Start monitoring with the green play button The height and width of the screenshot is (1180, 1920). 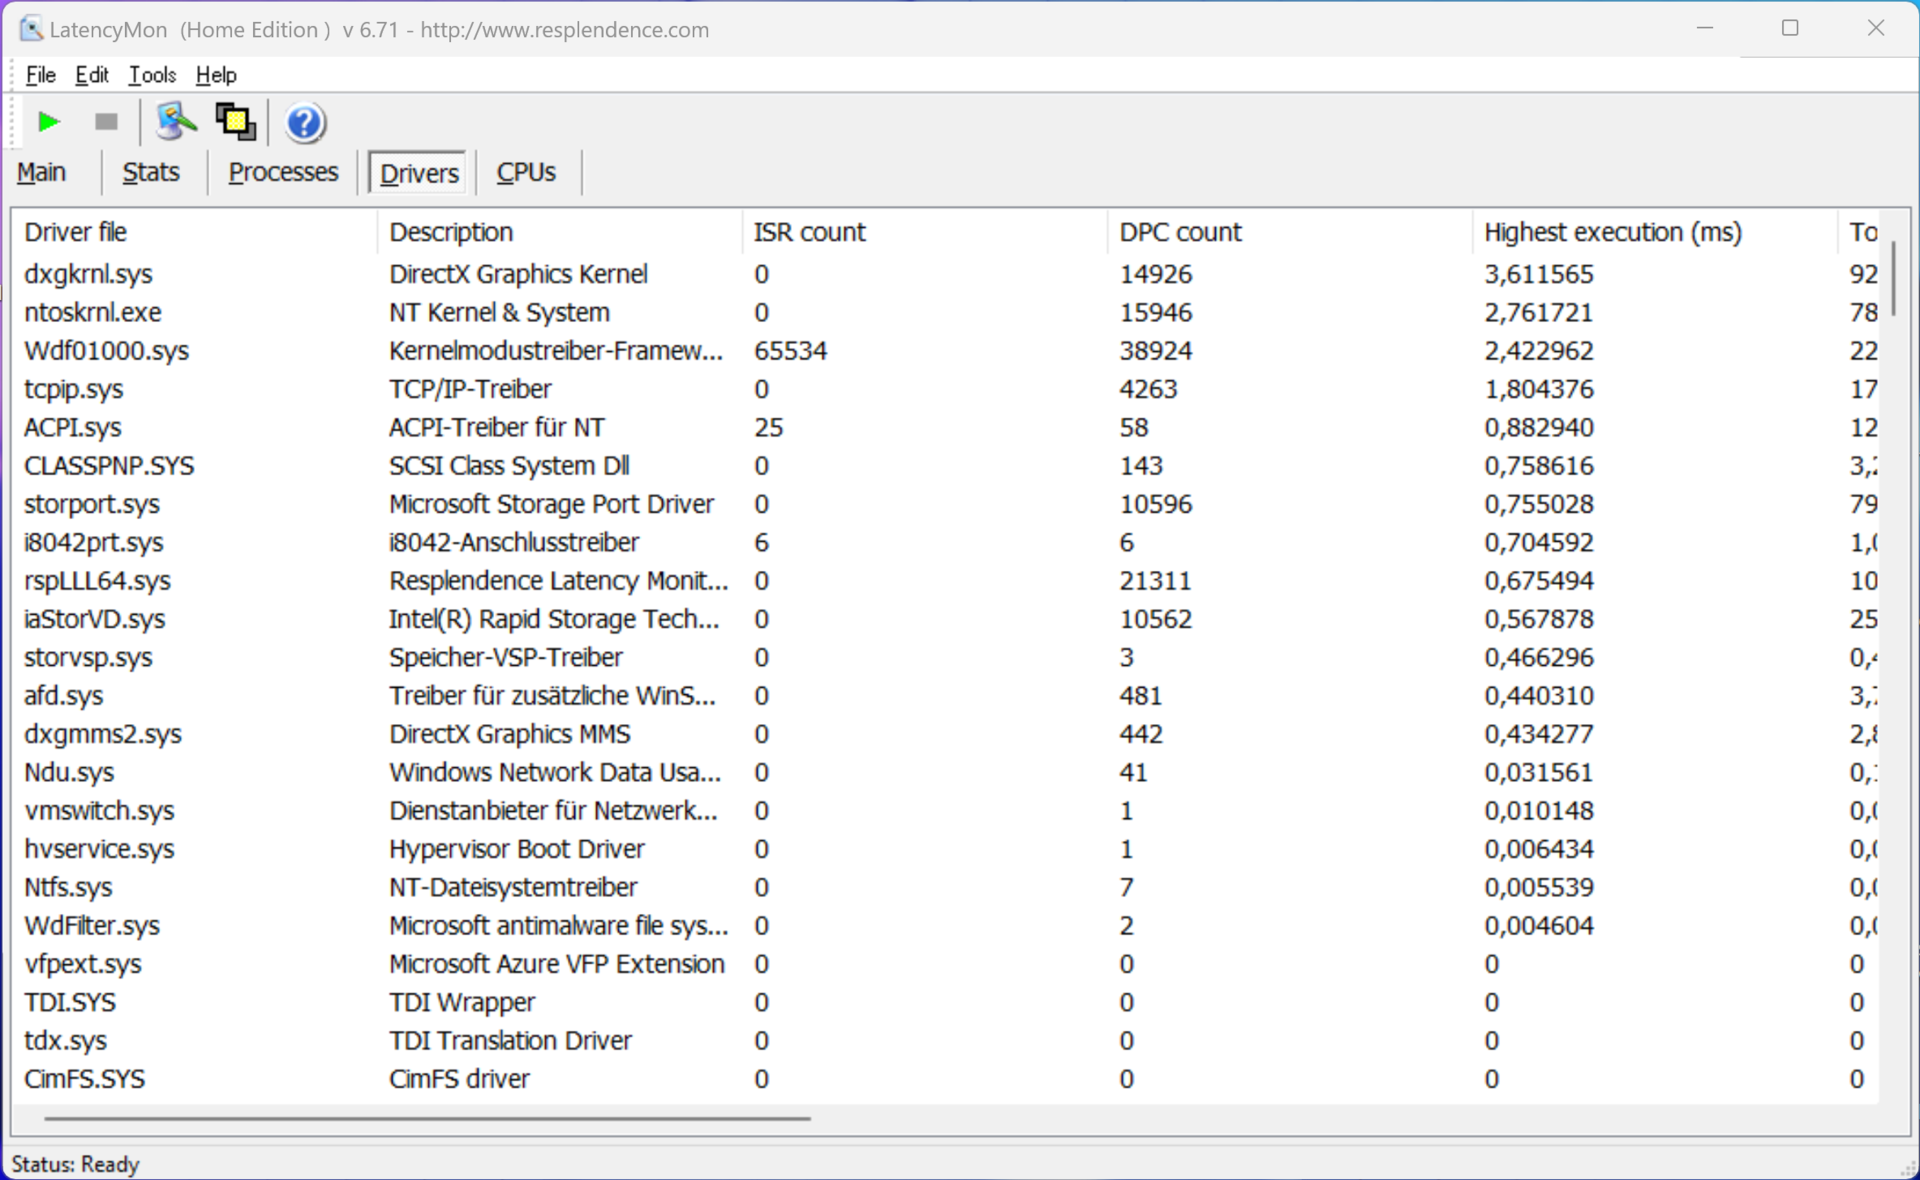(48, 122)
